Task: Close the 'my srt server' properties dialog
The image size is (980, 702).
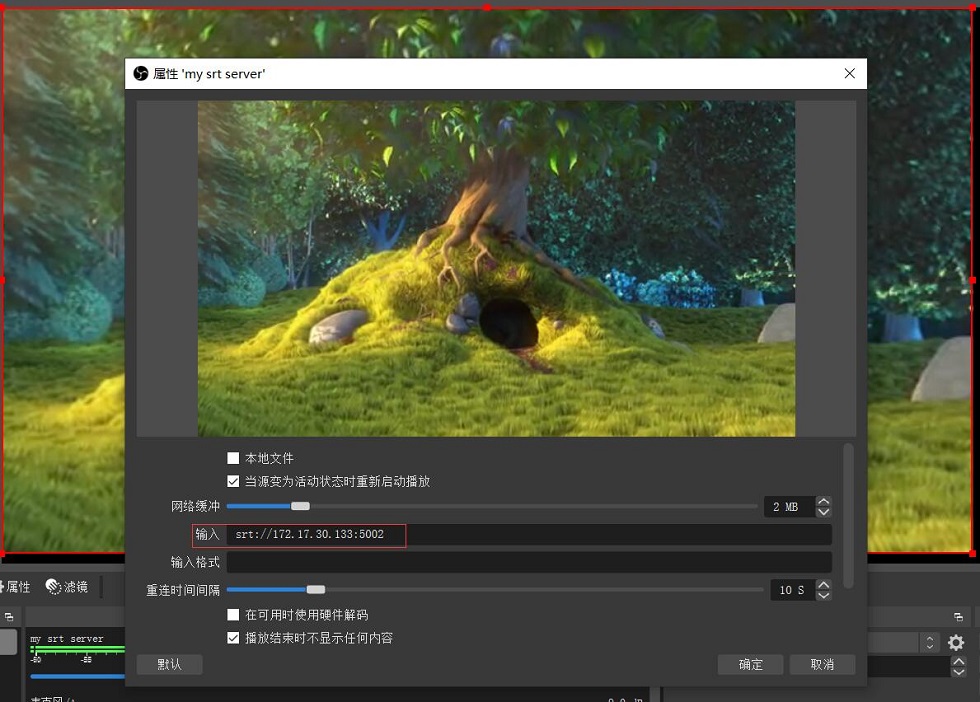Action: [849, 74]
